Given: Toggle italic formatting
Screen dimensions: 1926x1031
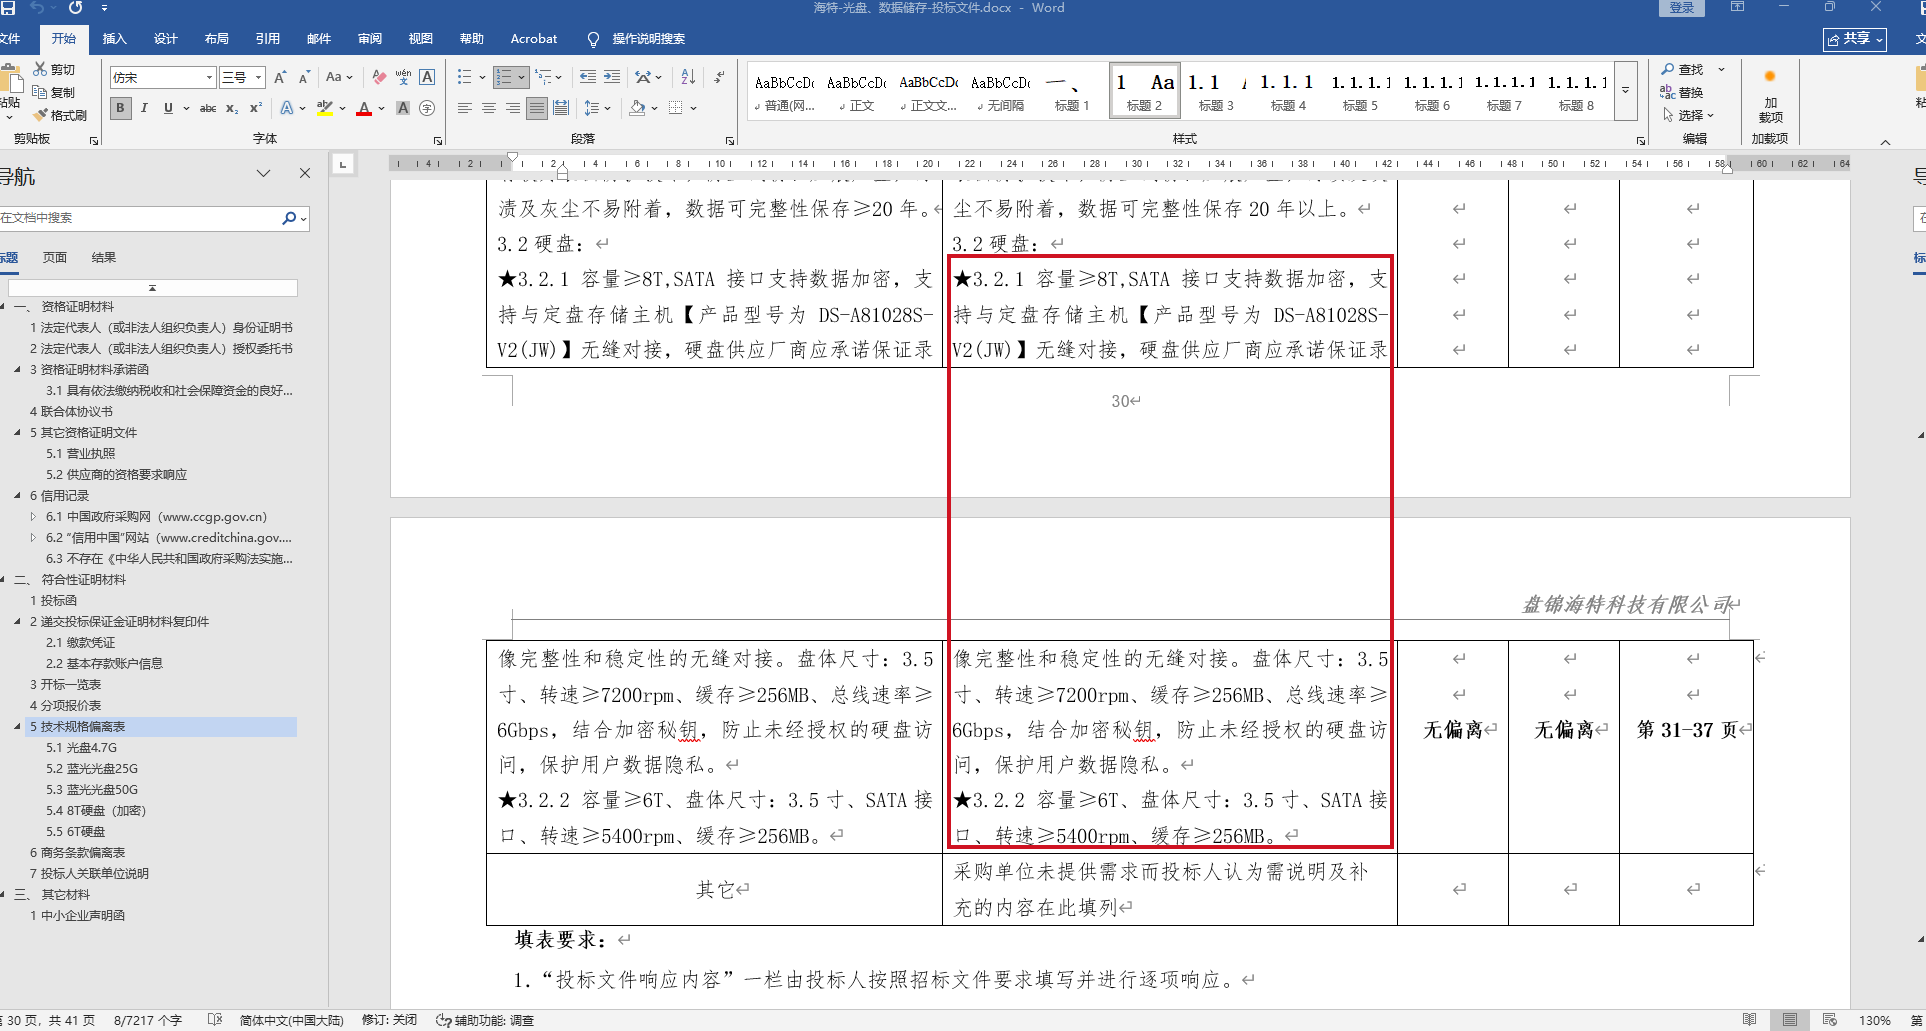Looking at the screenshot, I should (144, 108).
